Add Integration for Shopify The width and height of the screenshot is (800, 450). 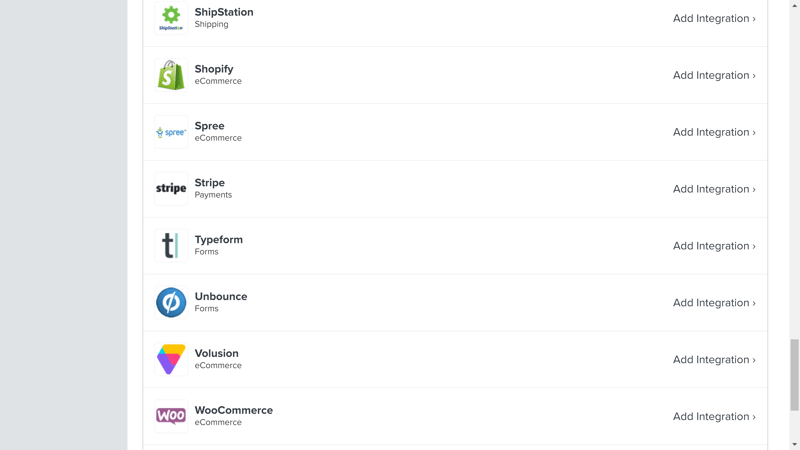(x=713, y=75)
